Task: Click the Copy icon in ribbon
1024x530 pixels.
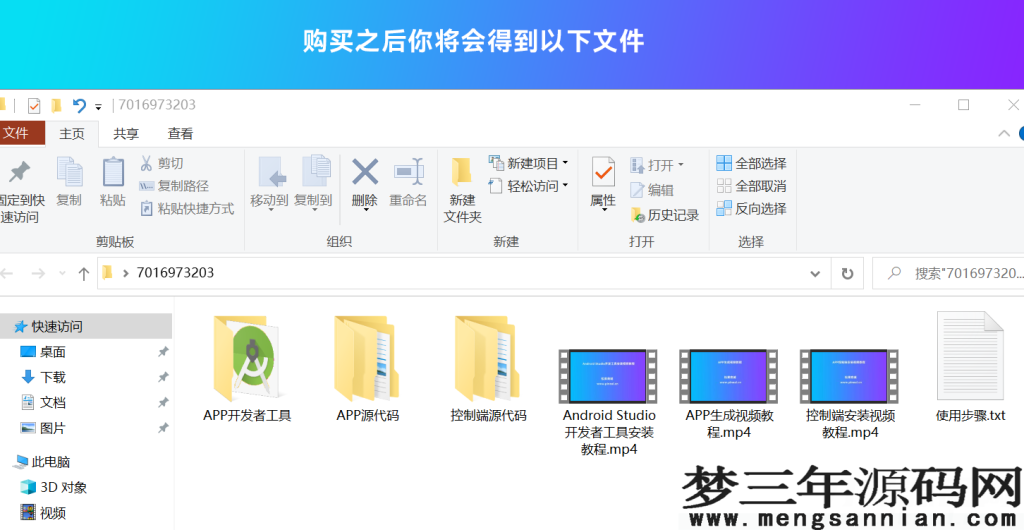Action: click(69, 174)
